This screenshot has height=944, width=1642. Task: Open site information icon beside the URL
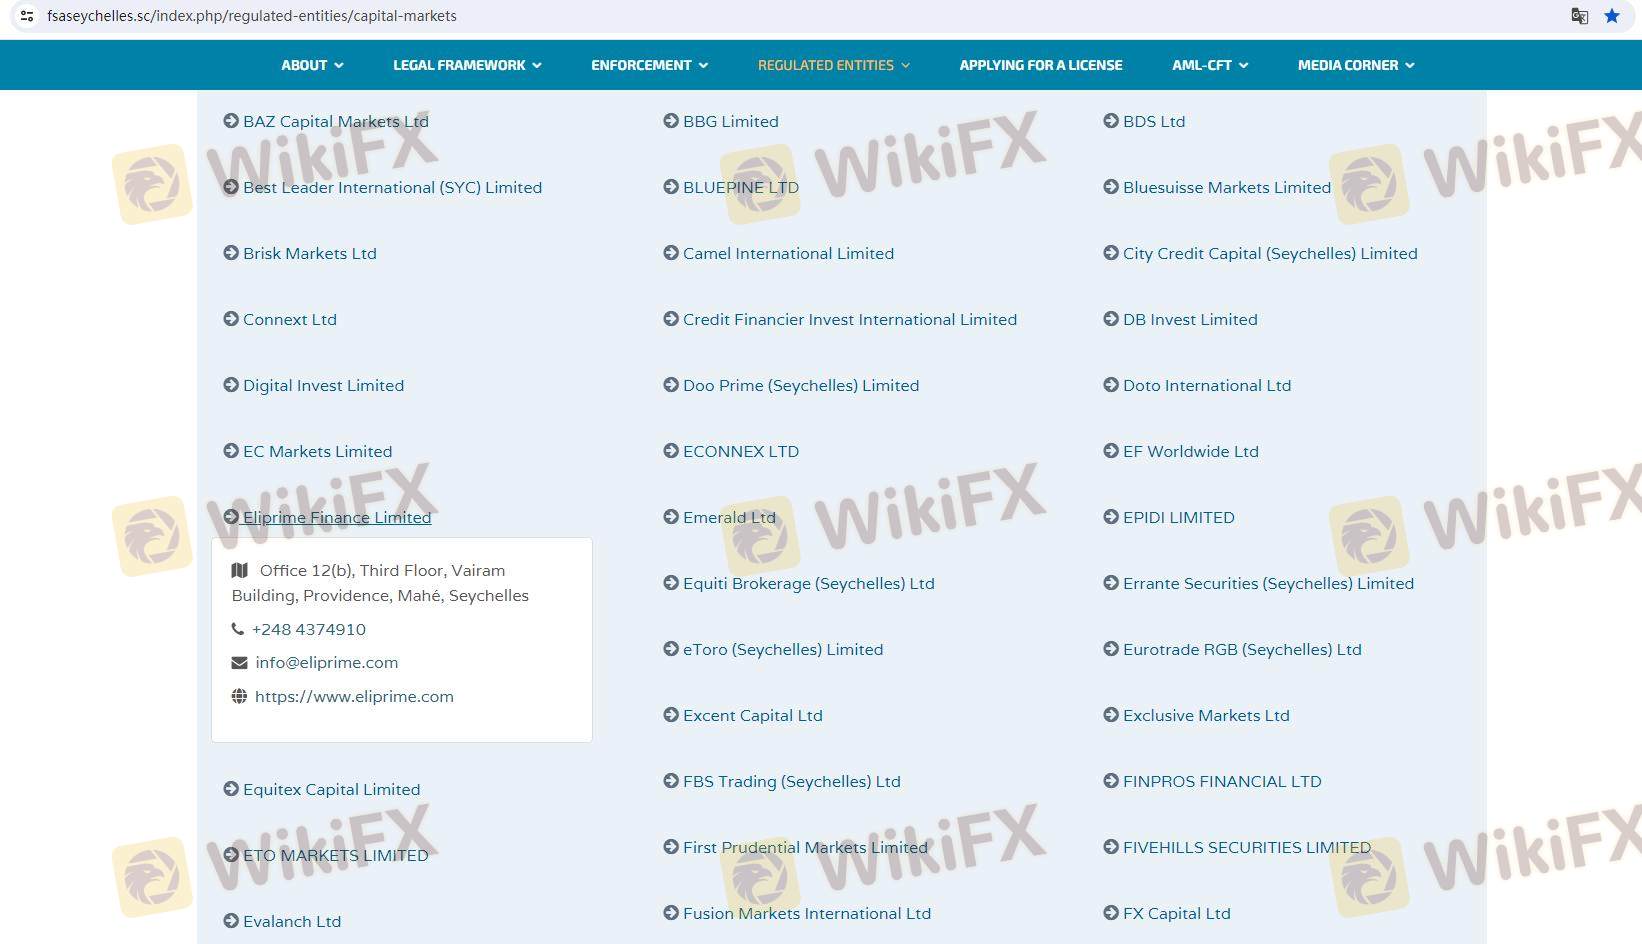(27, 16)
